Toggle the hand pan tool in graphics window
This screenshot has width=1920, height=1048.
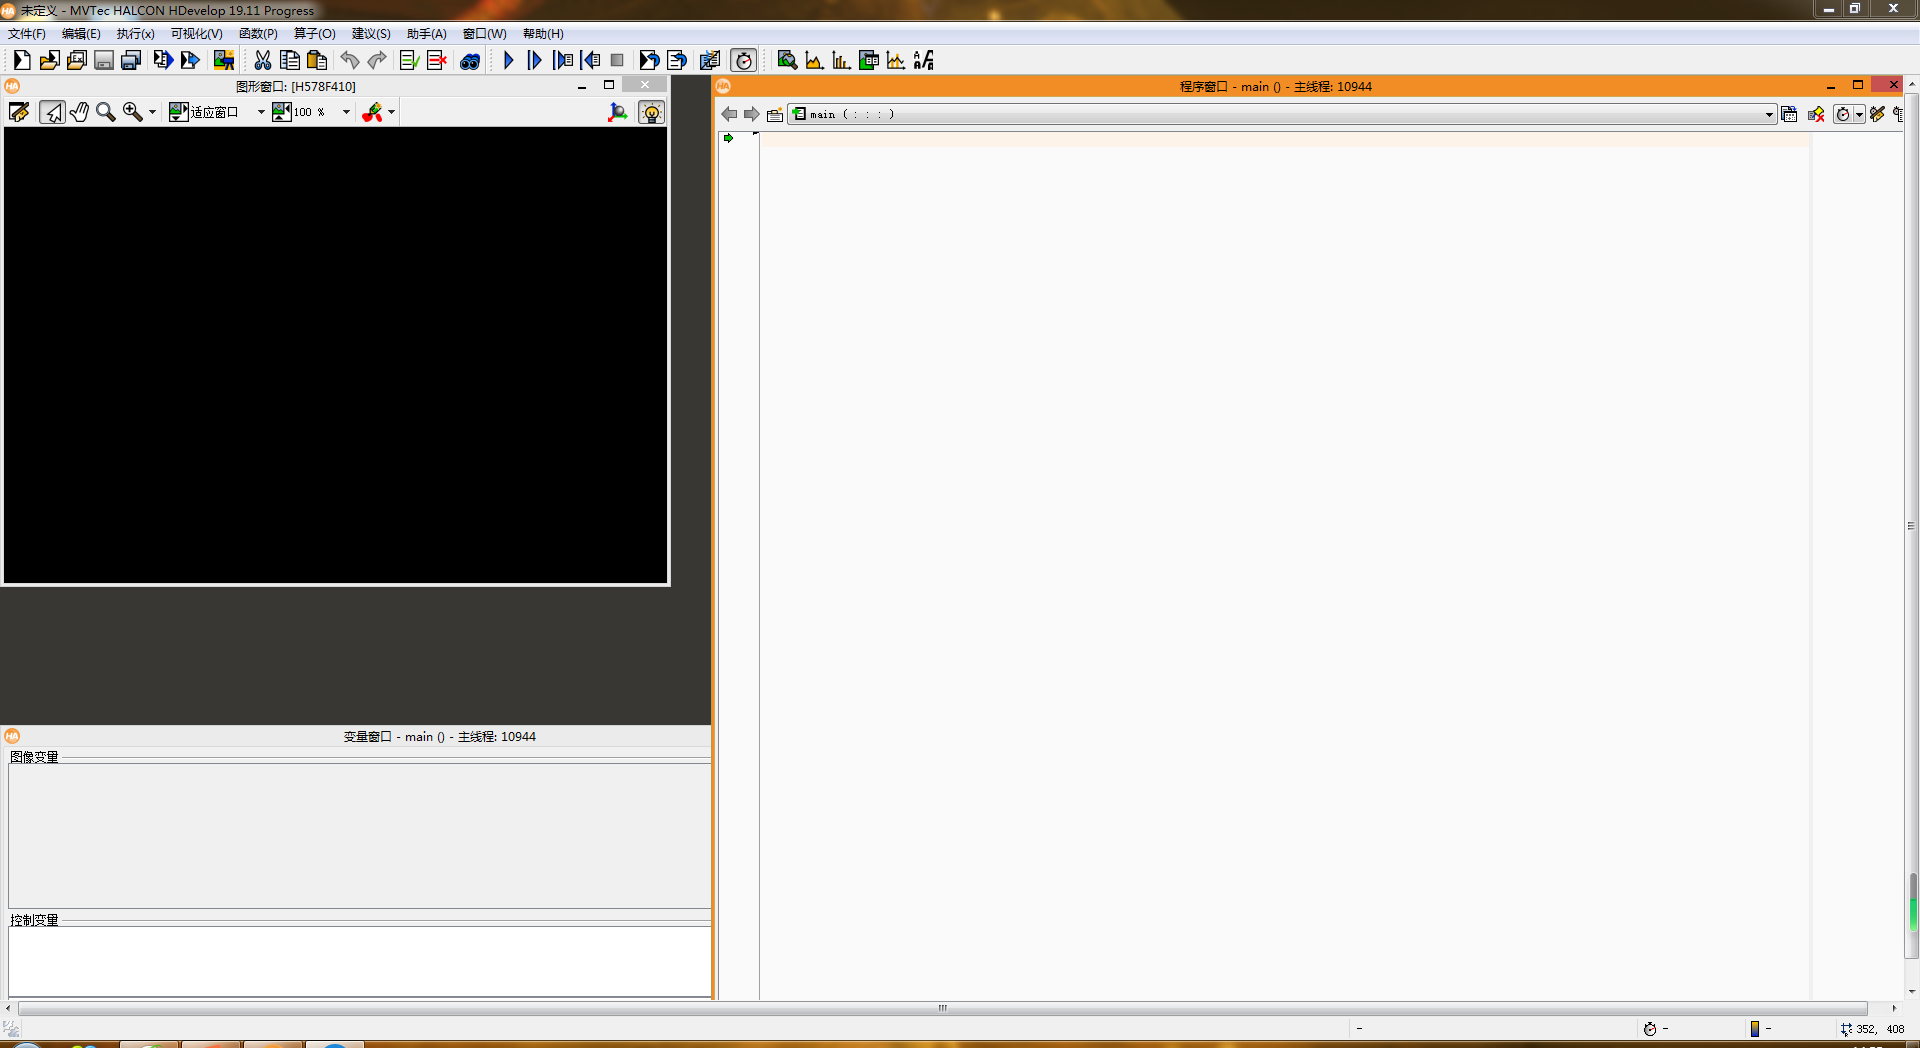(x=79, y=112)
